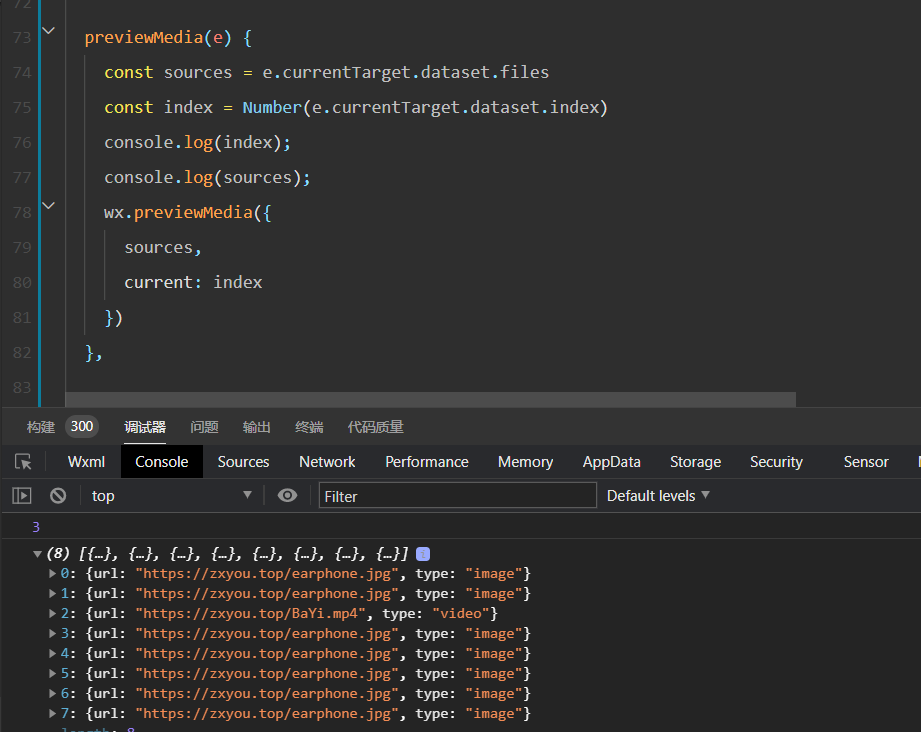Switch to the Wxml tab
The width and height of the screenshot is (921, 732).
click(x=86, y=462)
